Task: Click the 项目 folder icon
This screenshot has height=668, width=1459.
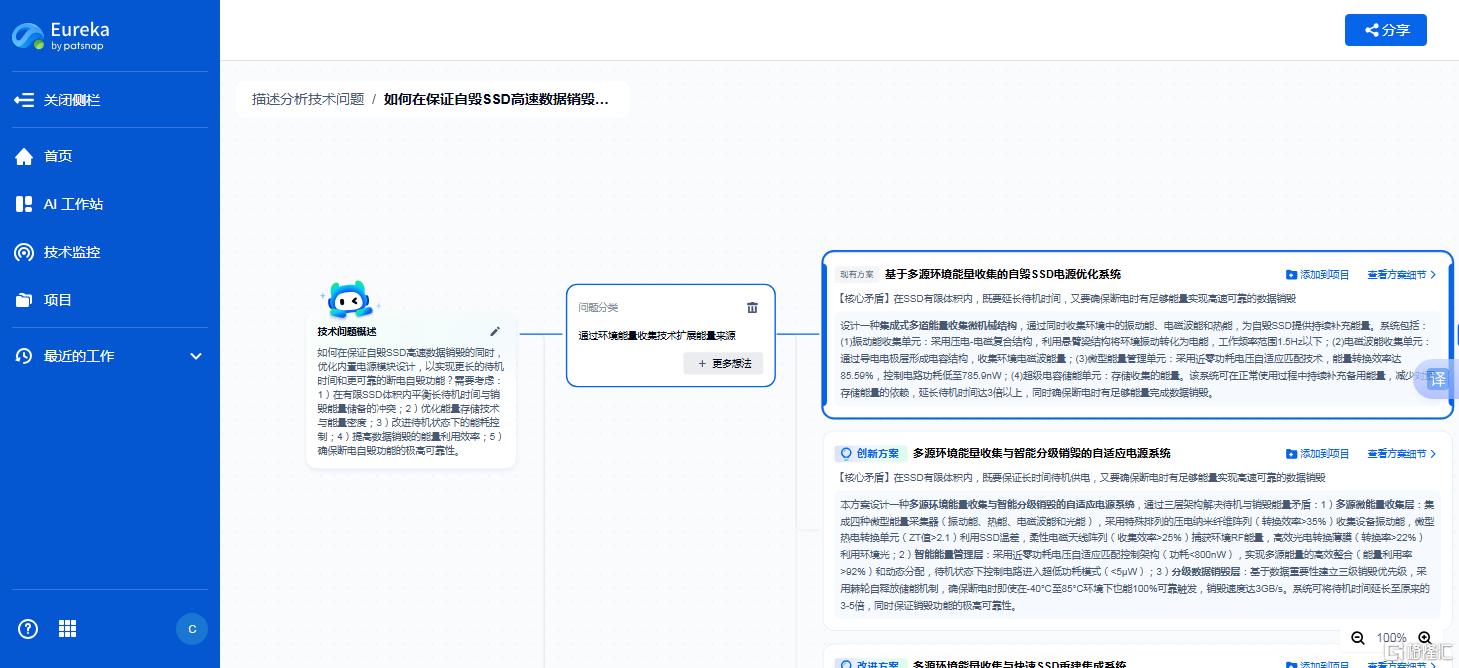Action: coord(24,300)
